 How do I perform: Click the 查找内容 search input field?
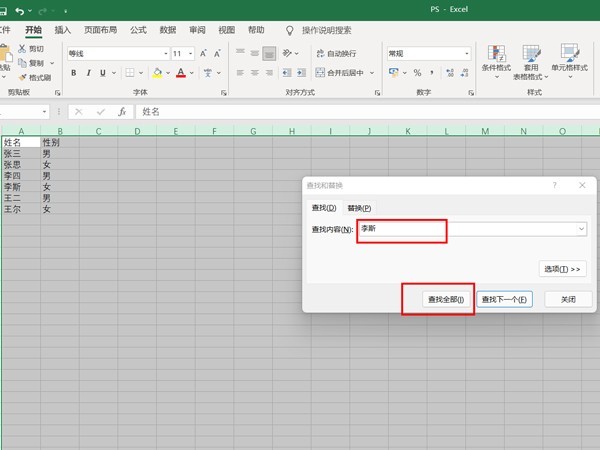coord(400,230)
